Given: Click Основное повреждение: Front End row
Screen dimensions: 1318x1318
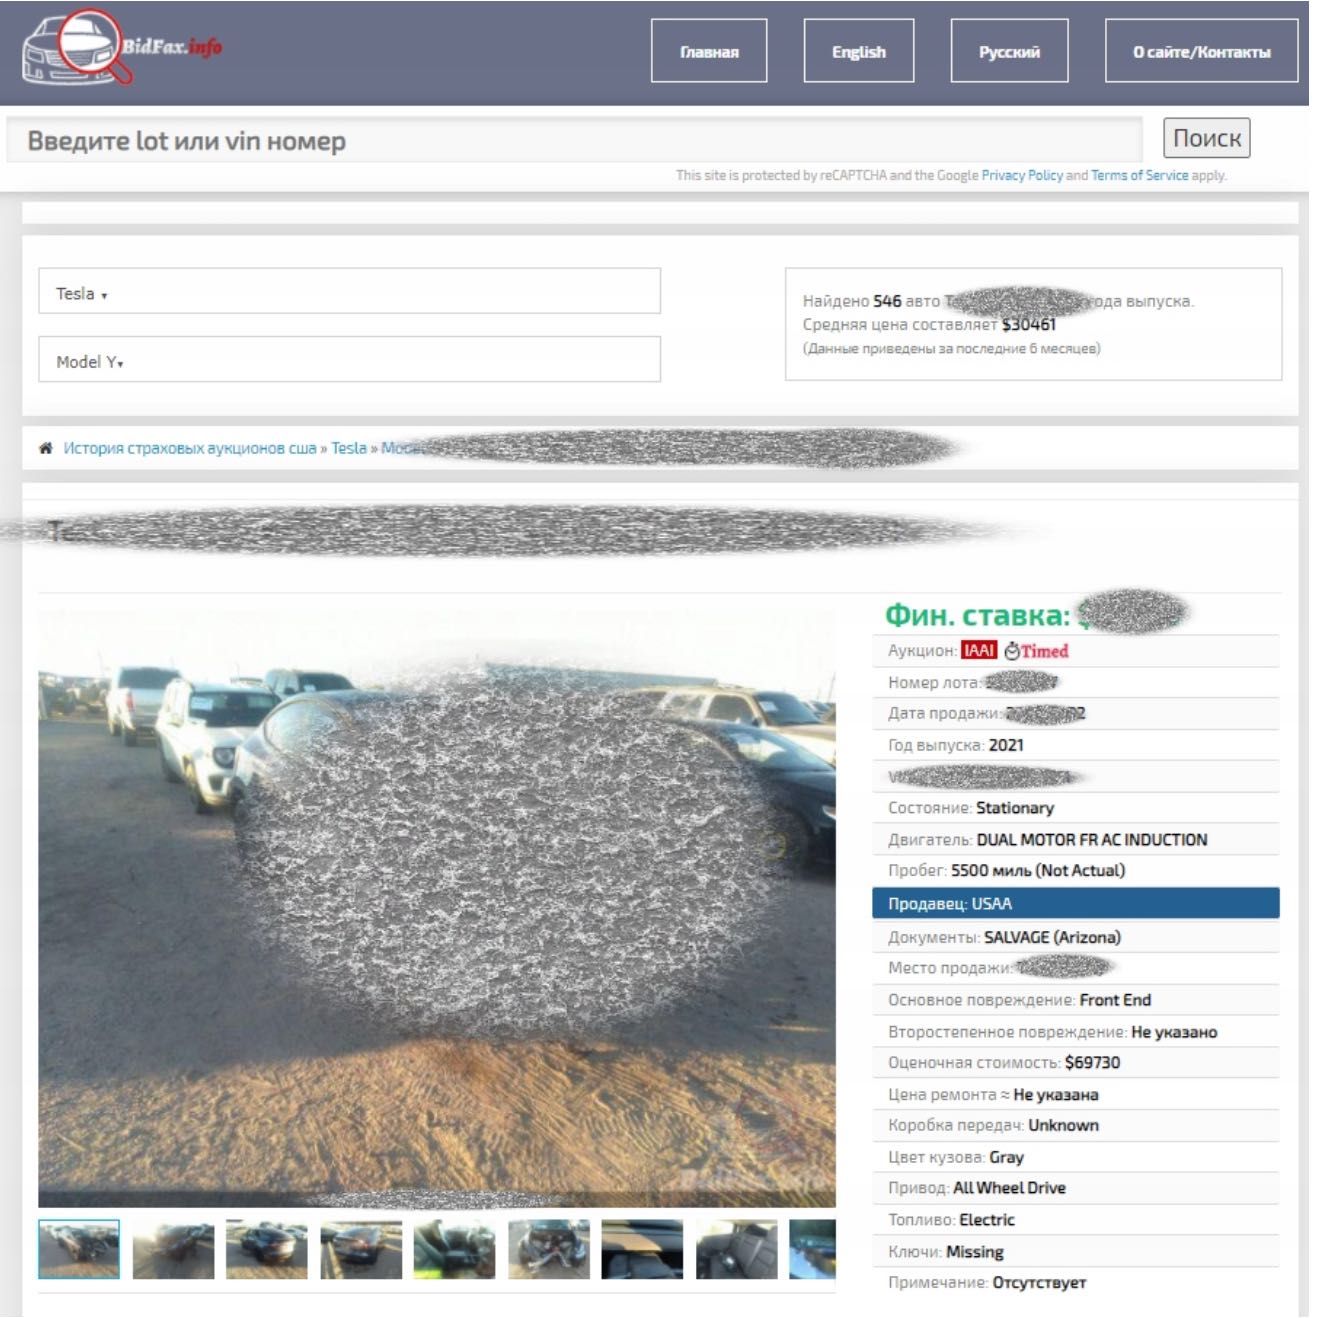Looking at the screenshot, I should 1076,1000.
